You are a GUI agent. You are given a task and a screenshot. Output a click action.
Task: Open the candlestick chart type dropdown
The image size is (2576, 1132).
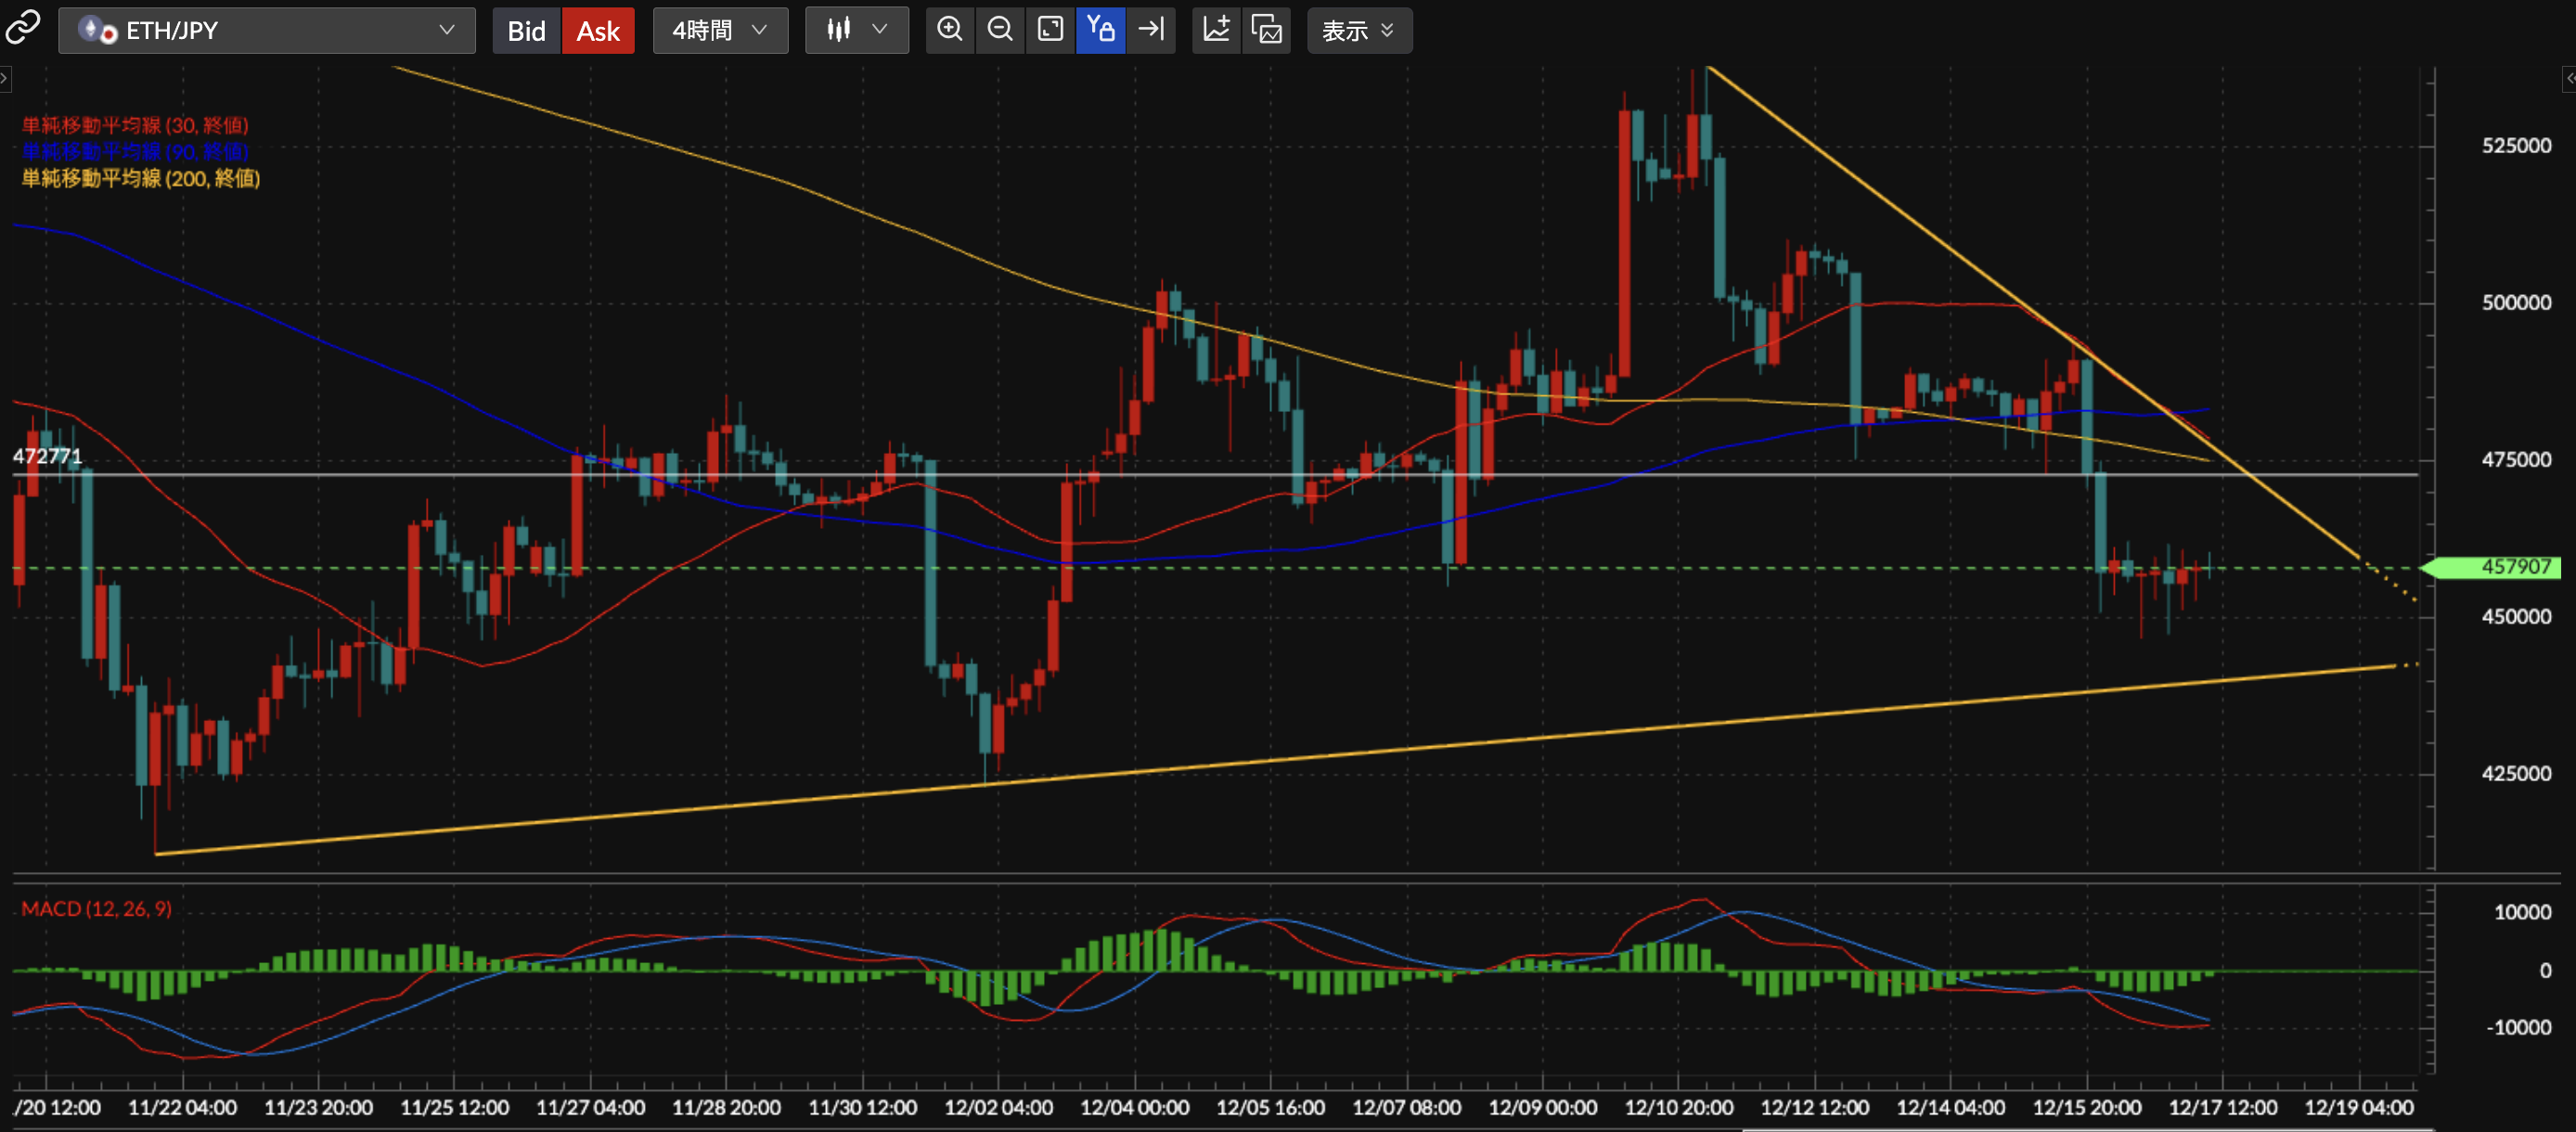pyautogui.click(x=856, y=31)
